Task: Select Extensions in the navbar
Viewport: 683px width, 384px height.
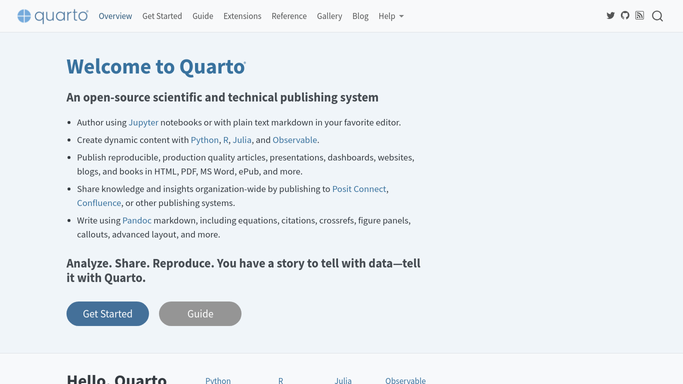Action: pos(242,16)
